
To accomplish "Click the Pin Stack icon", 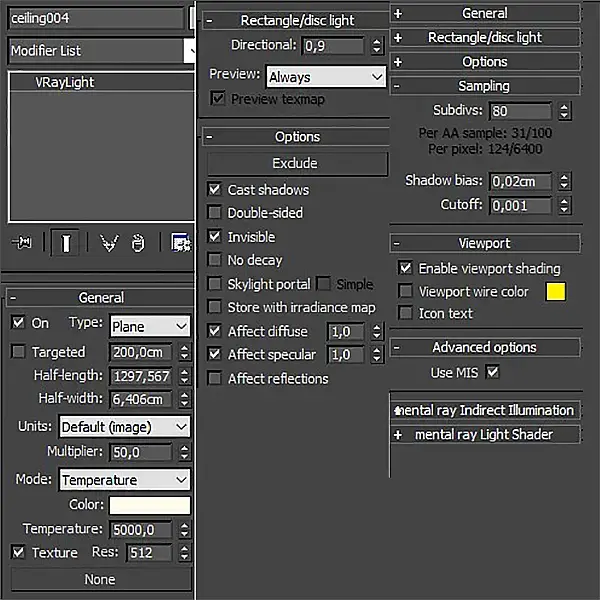I will [x=22, y=243].
